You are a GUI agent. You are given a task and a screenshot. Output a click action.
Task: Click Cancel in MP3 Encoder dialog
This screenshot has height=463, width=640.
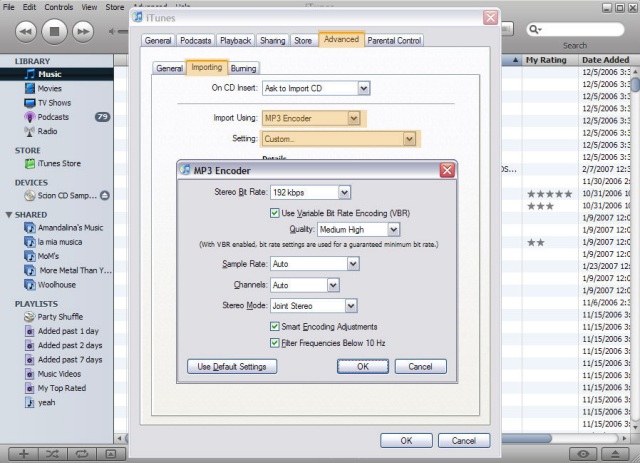point(420,367)
